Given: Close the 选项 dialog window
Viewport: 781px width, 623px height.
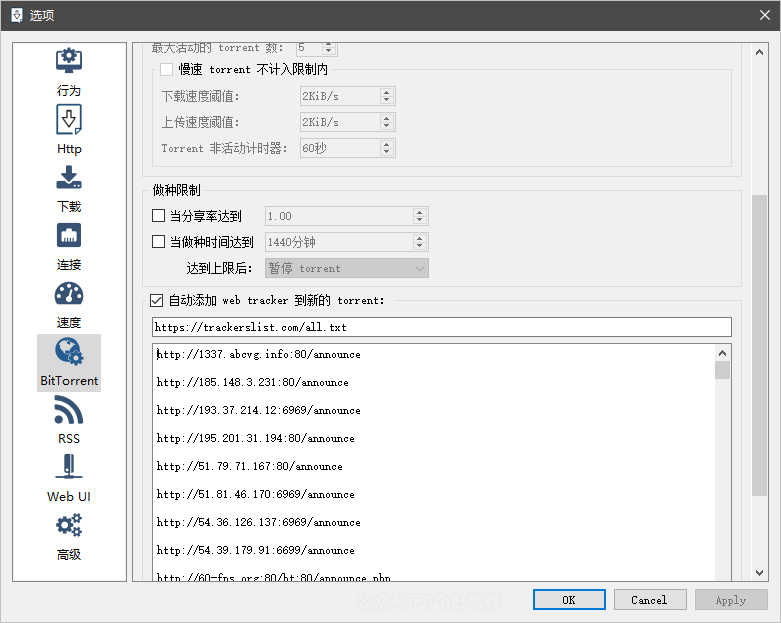Looking at the screenshot, I should tap(765, 15).
